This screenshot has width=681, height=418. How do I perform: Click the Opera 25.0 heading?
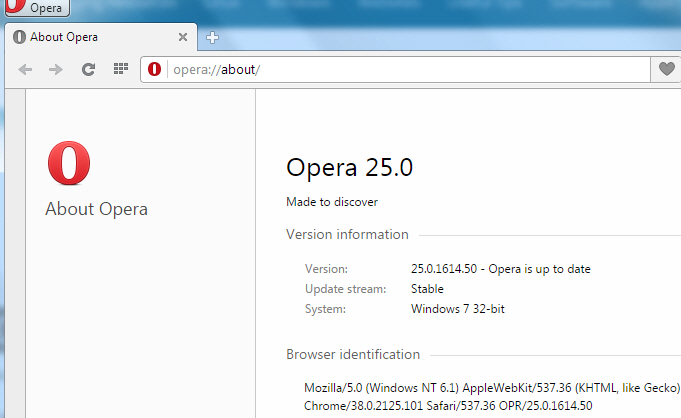click(x=350, y=167)
